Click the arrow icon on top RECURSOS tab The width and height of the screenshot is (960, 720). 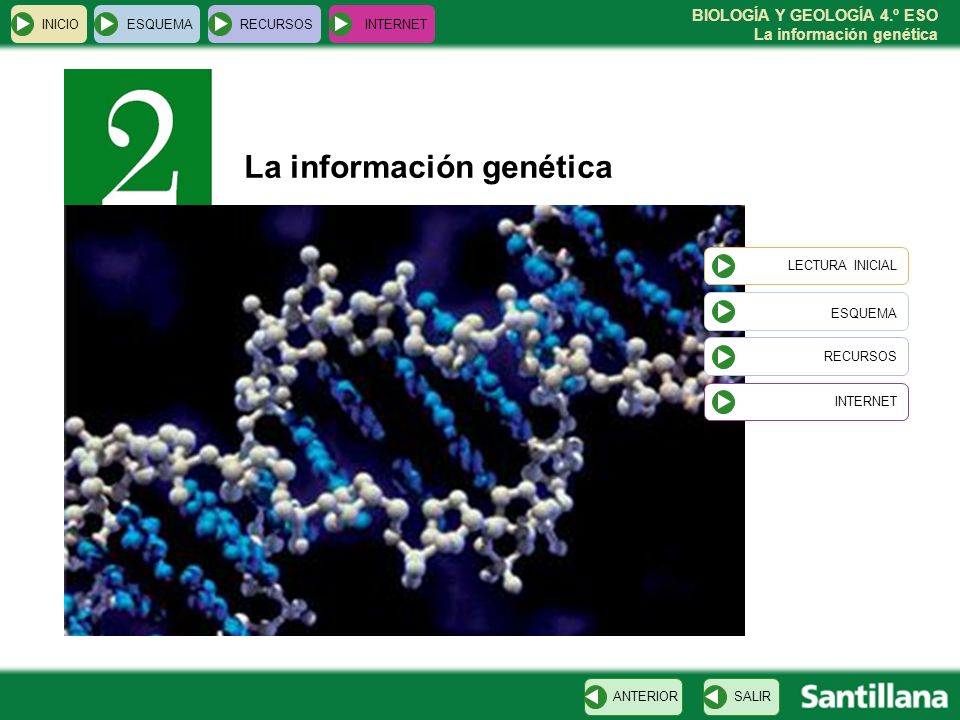[x=220, y=24]
